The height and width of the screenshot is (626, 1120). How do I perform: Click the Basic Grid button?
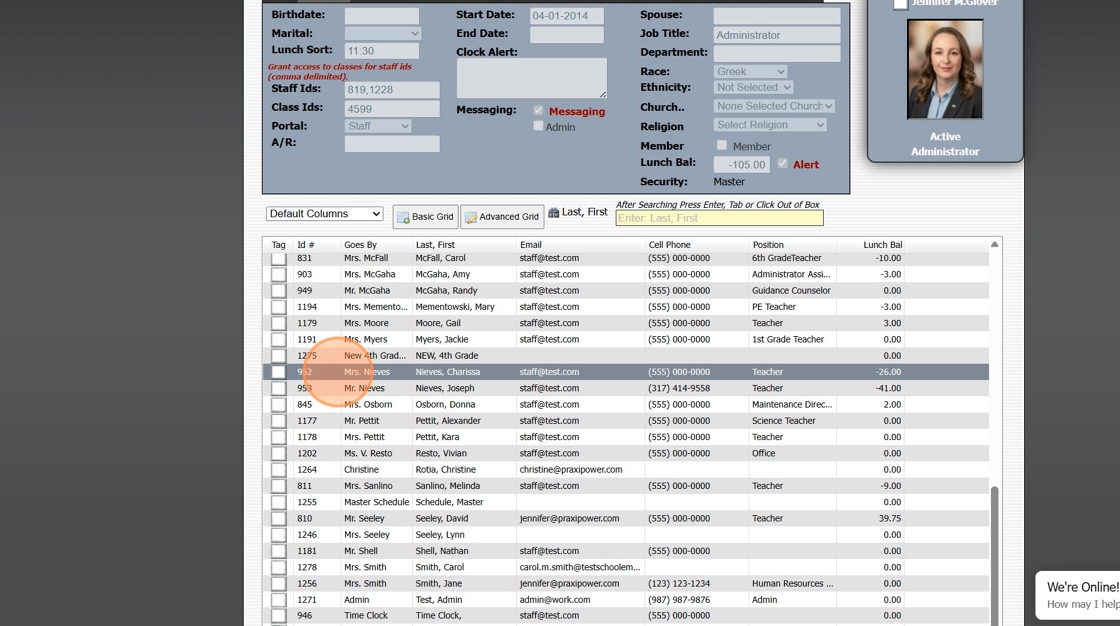(x=425, y=217)
